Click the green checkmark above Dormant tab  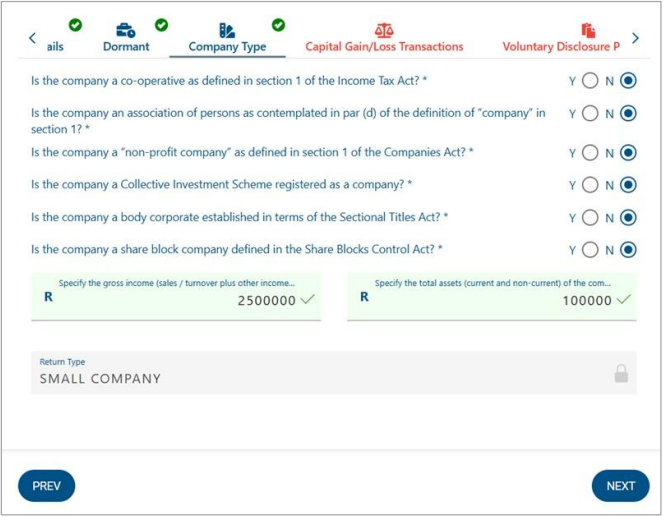point(161,24)
